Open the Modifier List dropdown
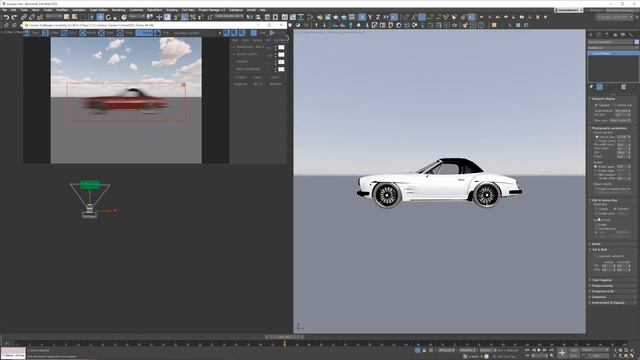Image resolution: width=640 pixels, height=360 pixels. (613, 47)
